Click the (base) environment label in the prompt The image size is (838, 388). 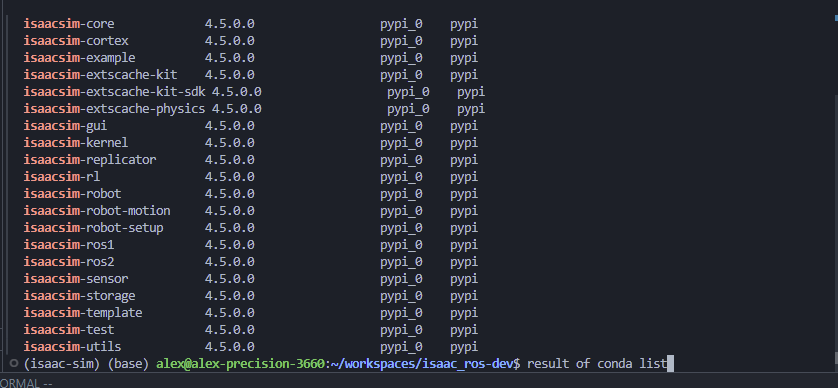coord(128,364)
